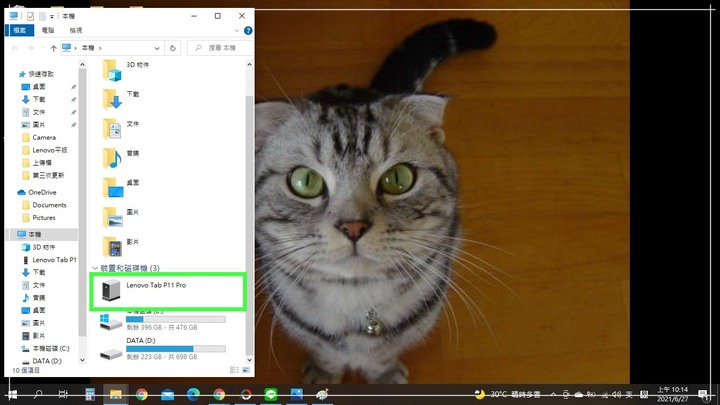
Task: Select the 下載 folder icon in main pane
Action: pyautogui.click(x=112, y=99)
